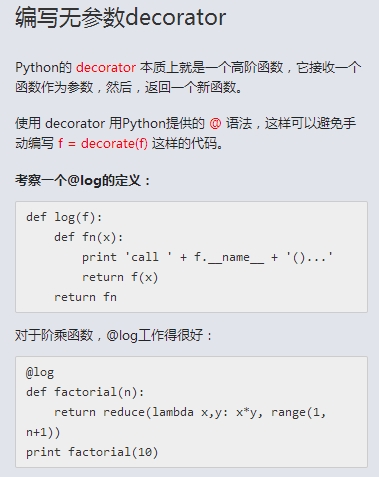Viewport: 379px width, 477px height.
Task: Click the code line def fn(x):
Action: pyautogui.click(x=89, y=237)
